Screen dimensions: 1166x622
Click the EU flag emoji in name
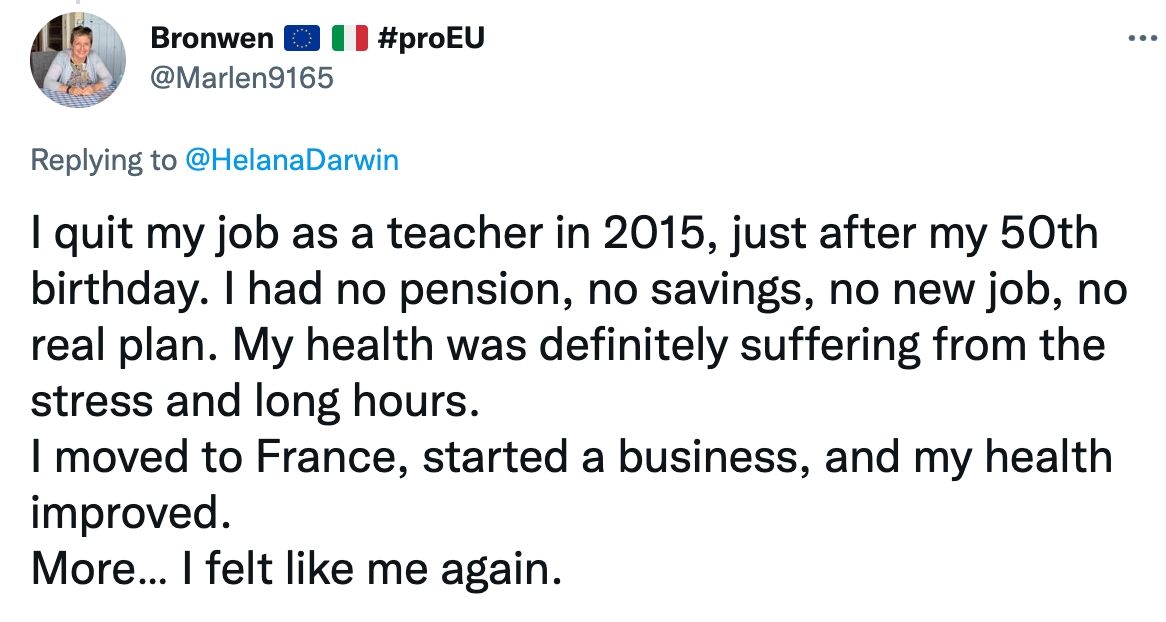coord(300,39)
